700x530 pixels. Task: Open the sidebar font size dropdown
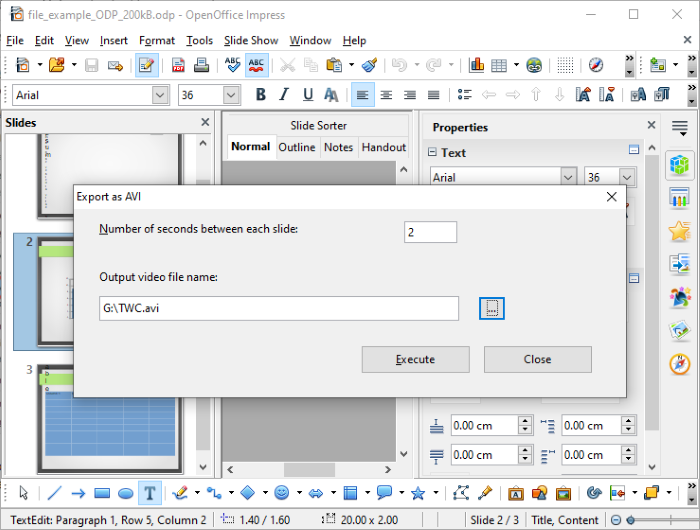[627, 177]
